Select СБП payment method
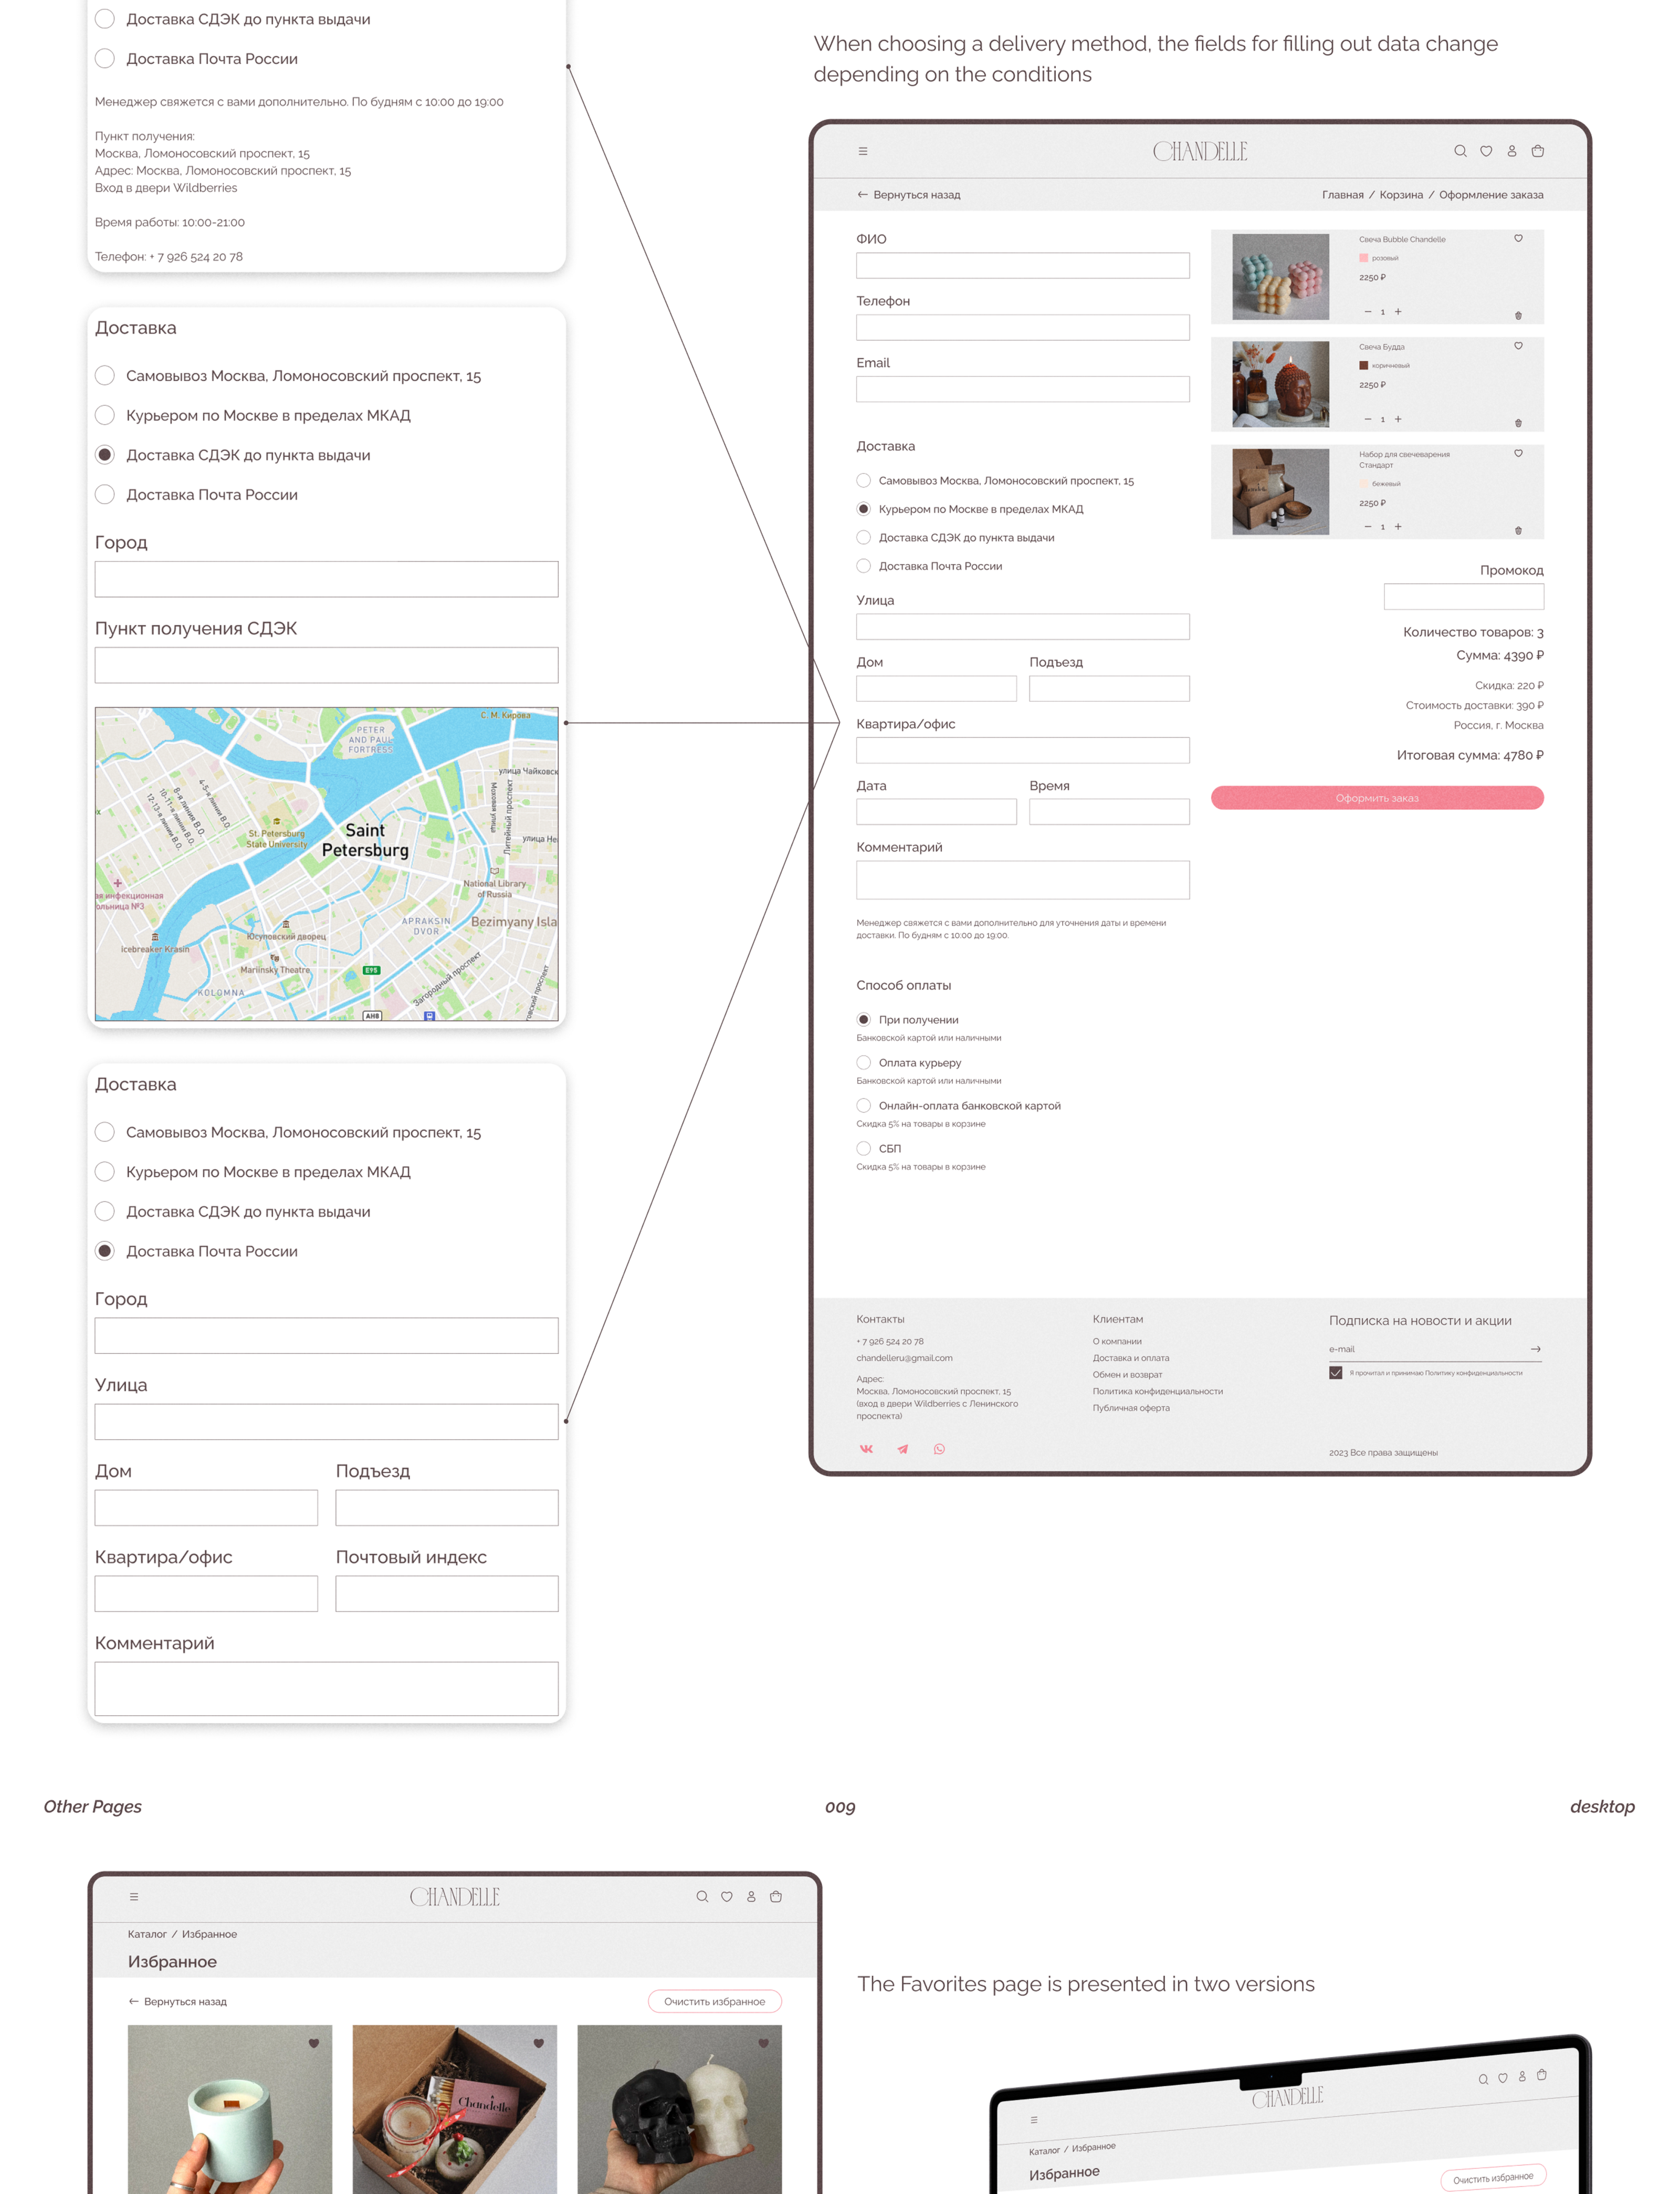Viewport: 1680px width, 2194px height. [x=864, y=1148]
